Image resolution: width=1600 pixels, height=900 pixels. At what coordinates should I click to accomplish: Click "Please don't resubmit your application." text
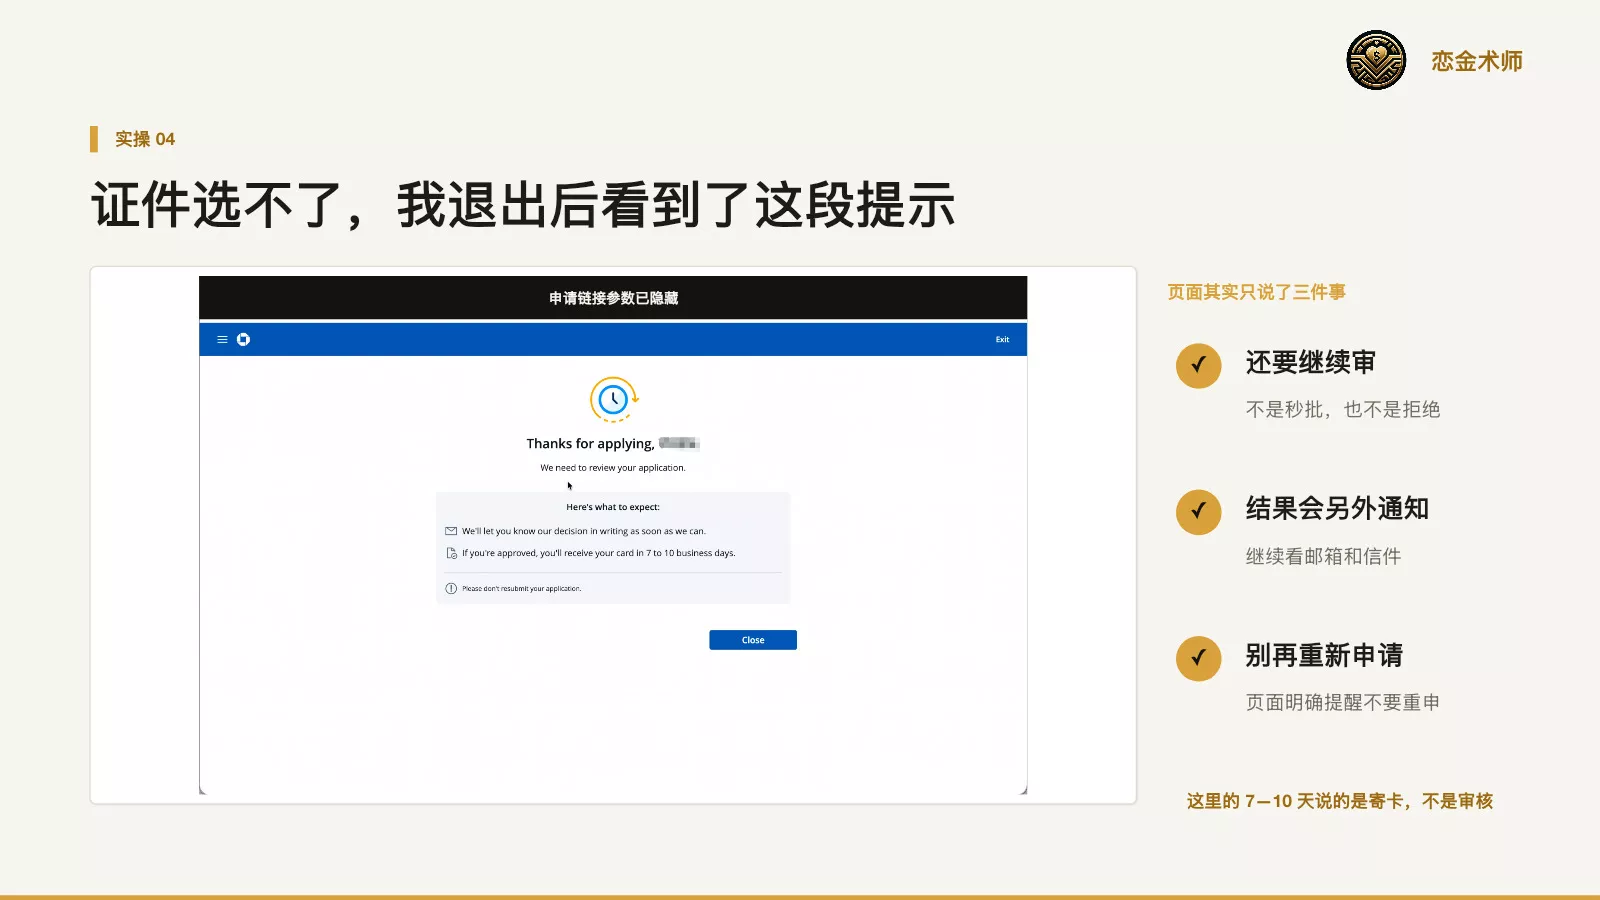(x=521, y=589)
